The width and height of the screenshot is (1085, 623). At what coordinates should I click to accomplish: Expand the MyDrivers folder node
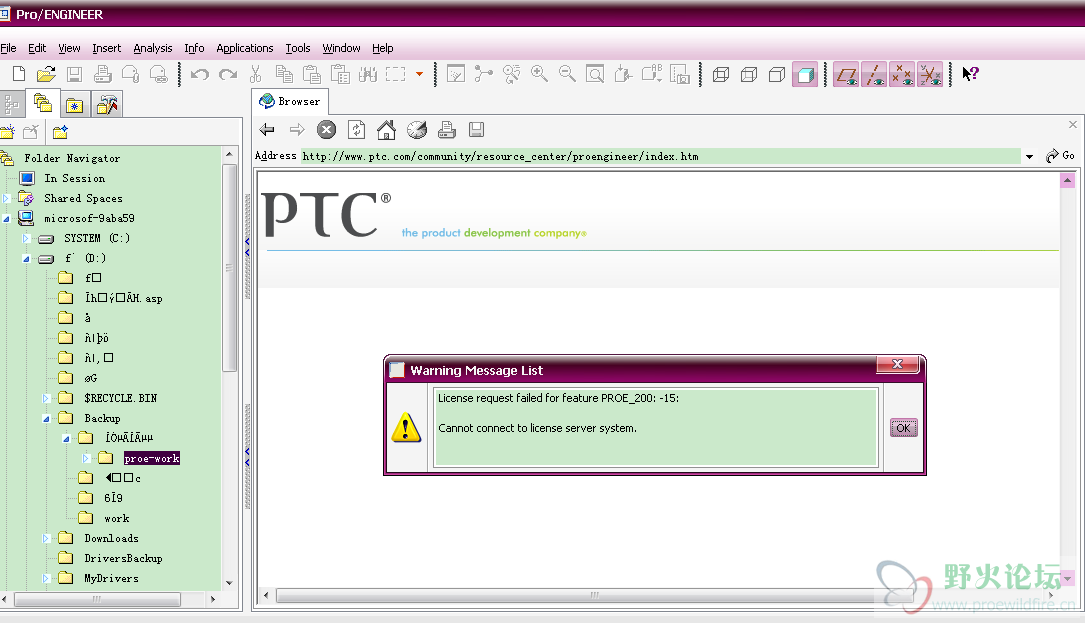pyautogui.click(x=46, y=579)
